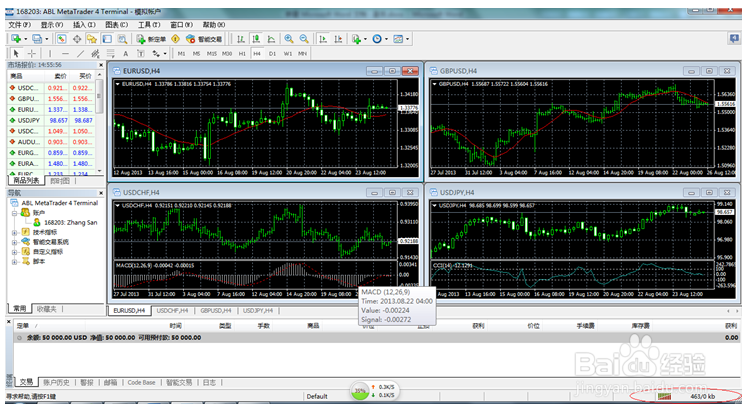Select the Equidistant Channel tool
Viewport: 749px width, 414px height.
(95, 53)
